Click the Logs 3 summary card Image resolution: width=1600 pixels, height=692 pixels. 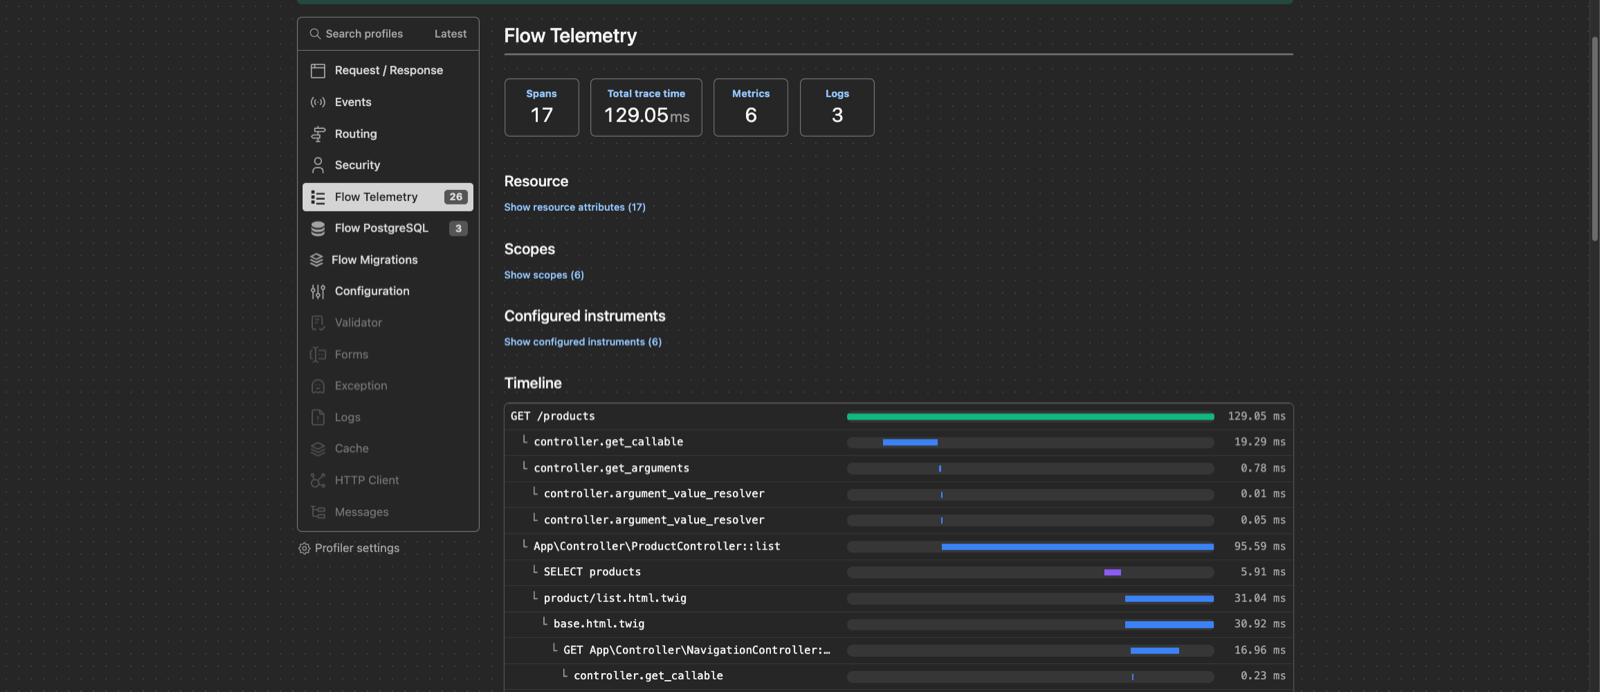click(837, 107)
